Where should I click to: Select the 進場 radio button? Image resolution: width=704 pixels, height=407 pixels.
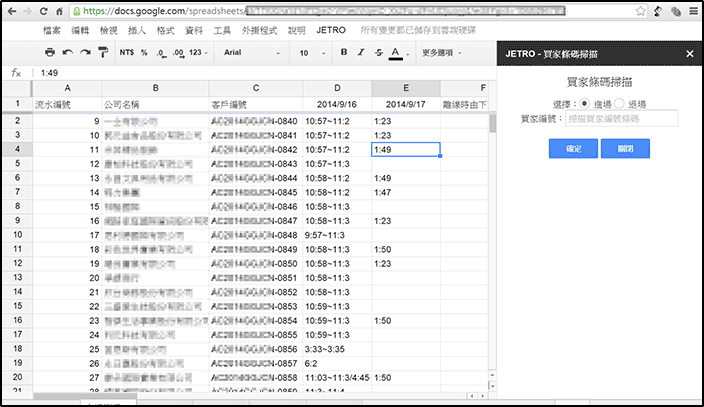(x=584, y=103)
